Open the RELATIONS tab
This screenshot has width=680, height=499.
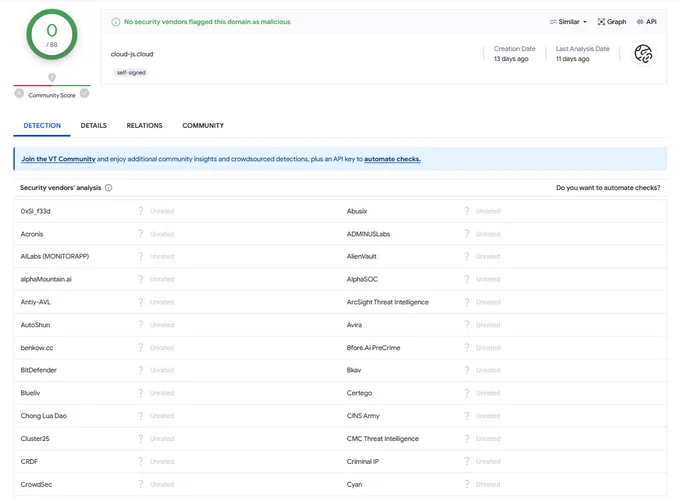144,125
